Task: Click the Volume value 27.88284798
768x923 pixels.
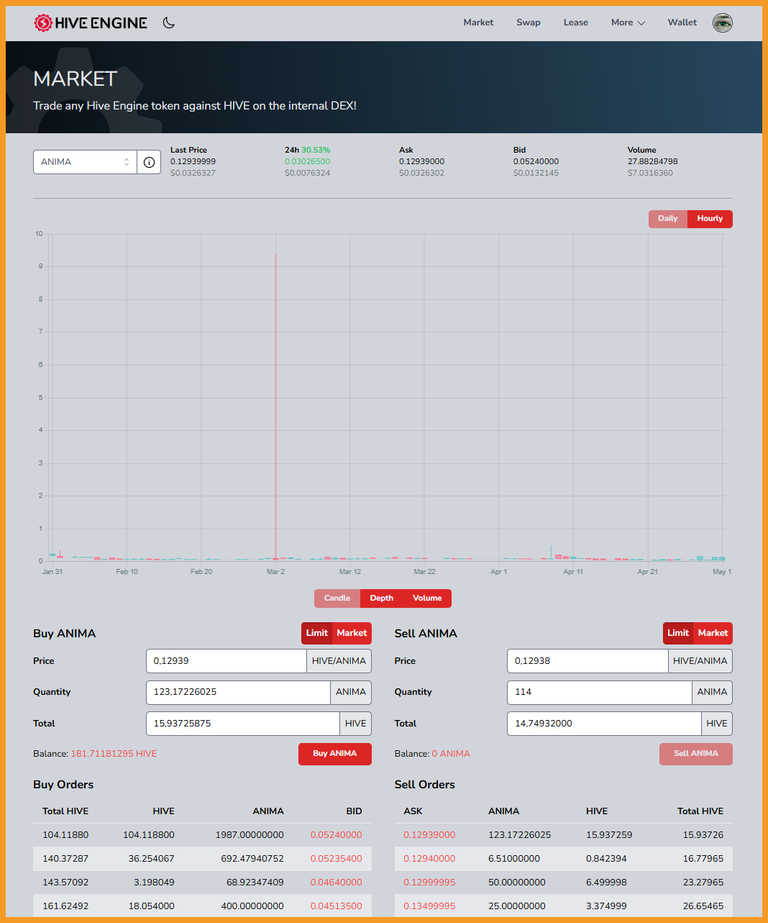Action: [652, 161]
